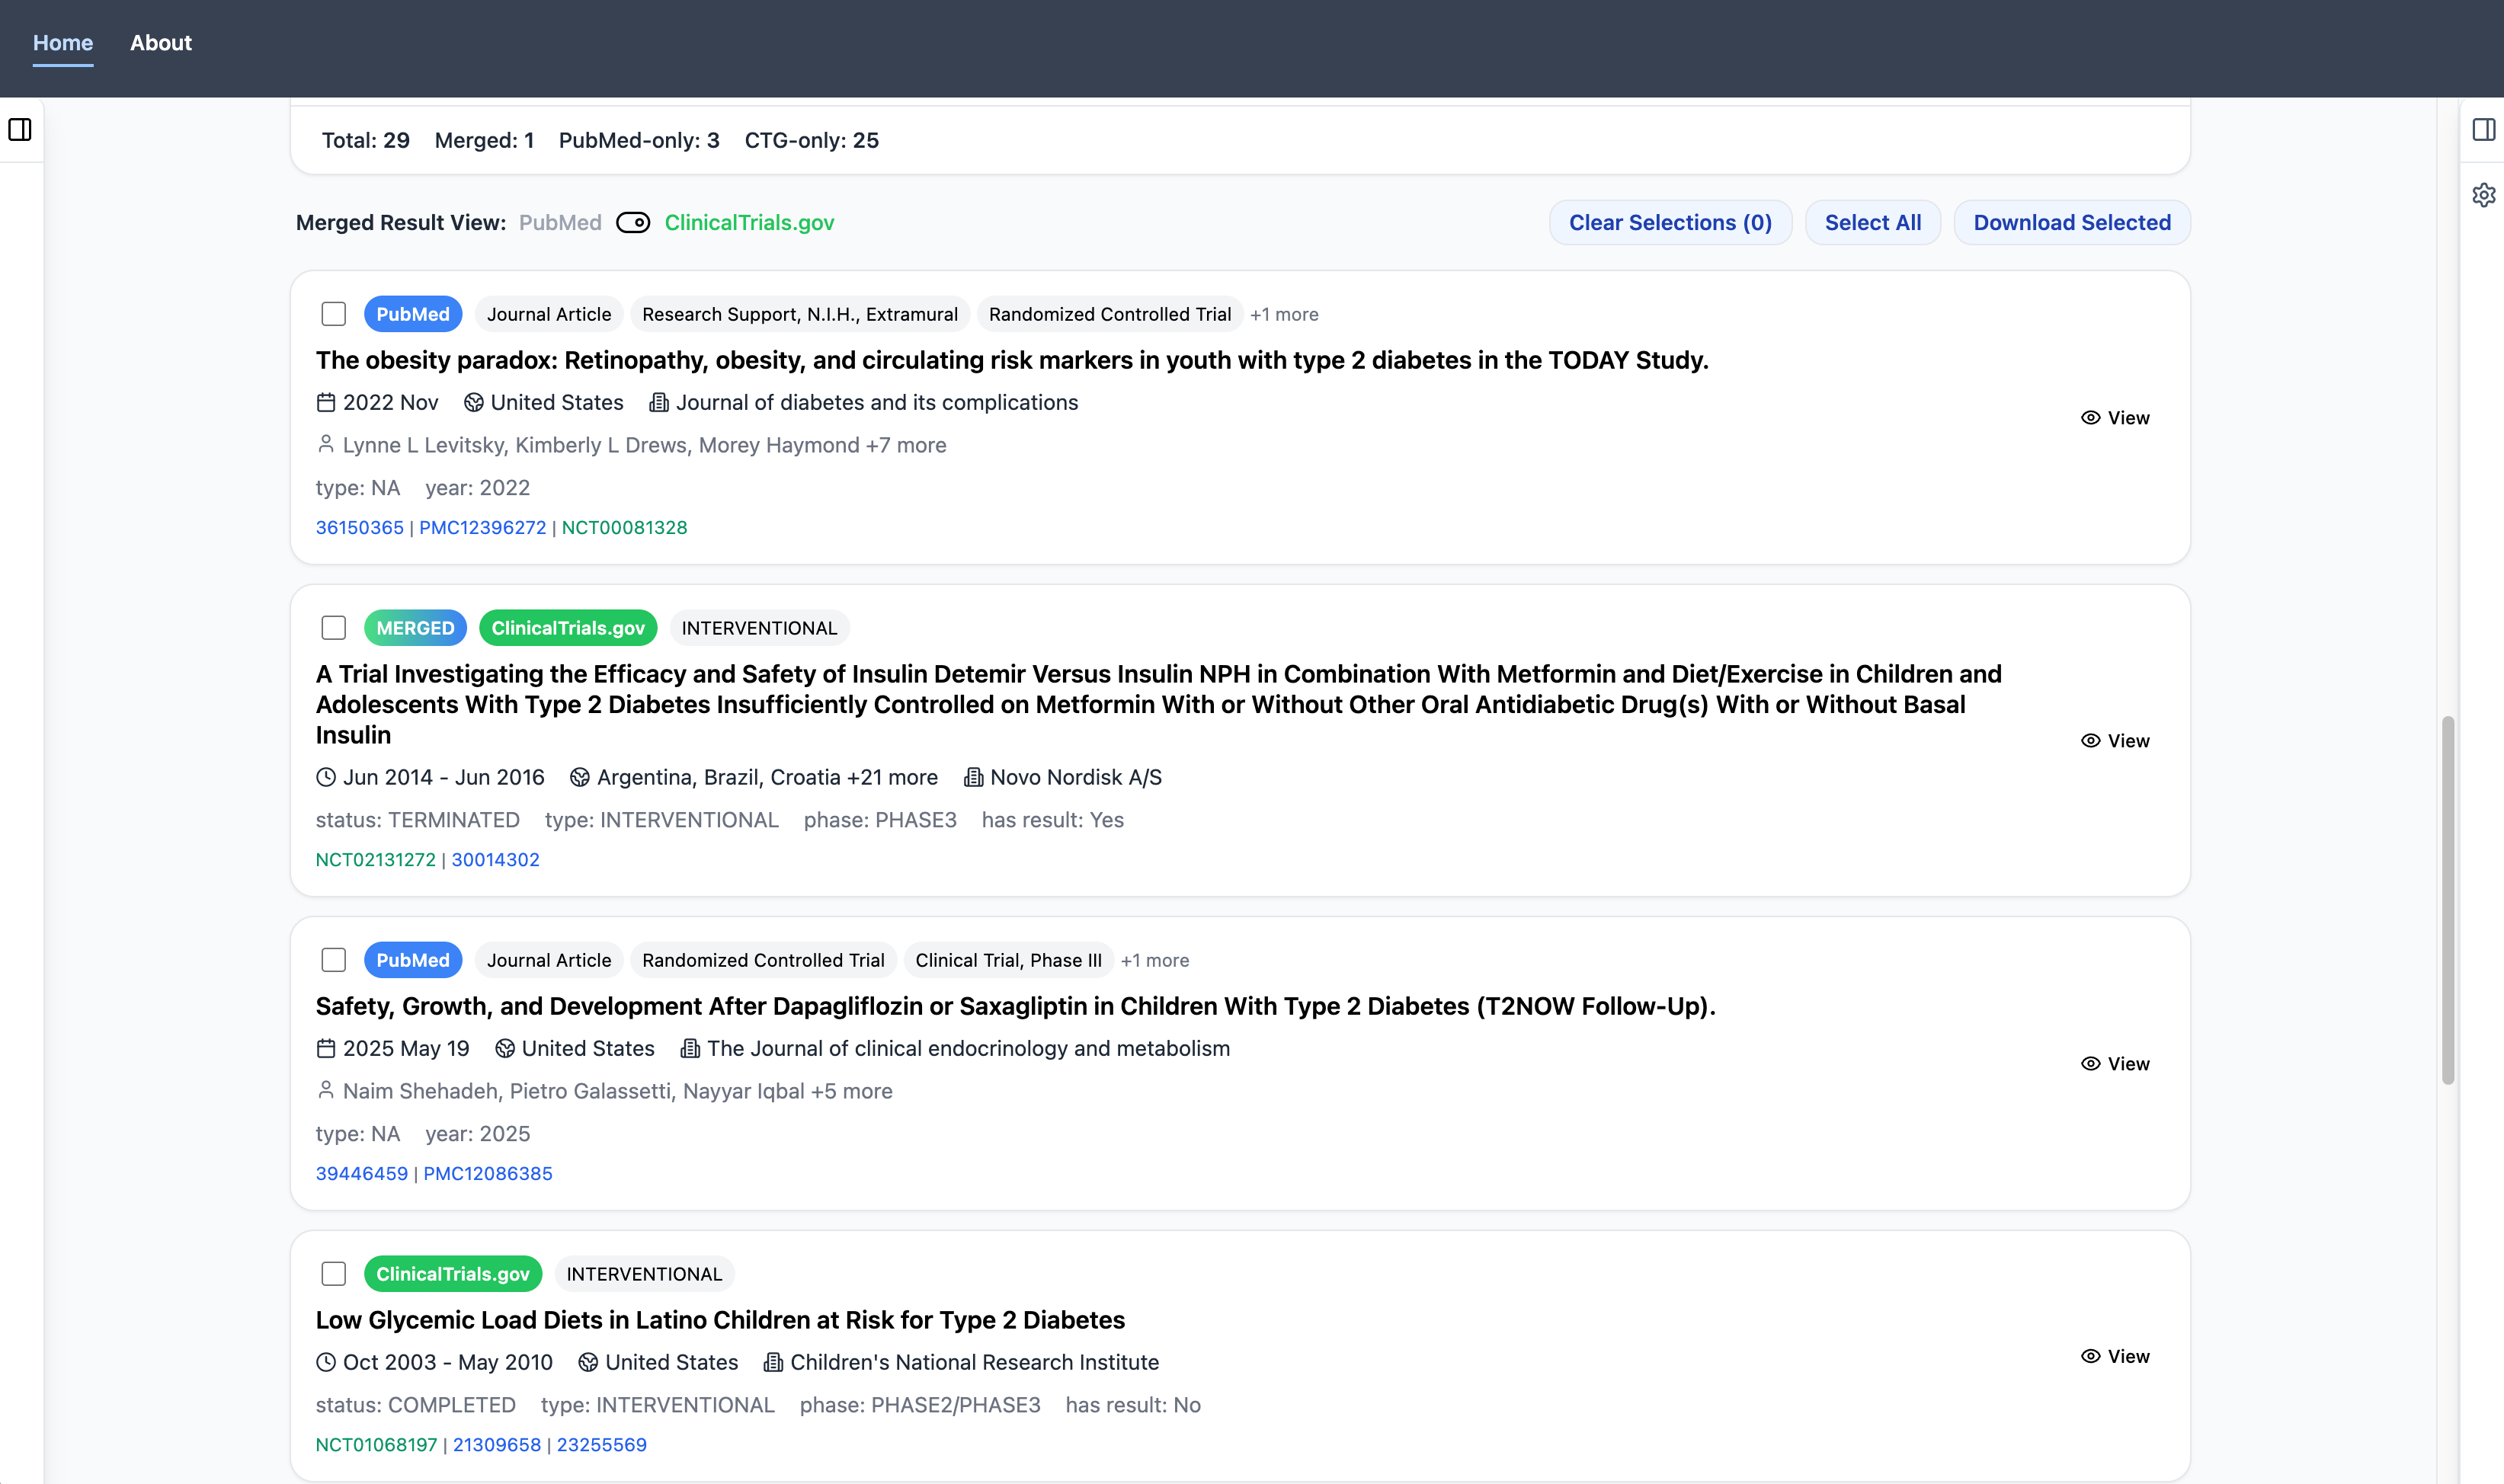Open NCT02131272 trial link
This screenshot has height=1484, width=2504.
(376, 860)
